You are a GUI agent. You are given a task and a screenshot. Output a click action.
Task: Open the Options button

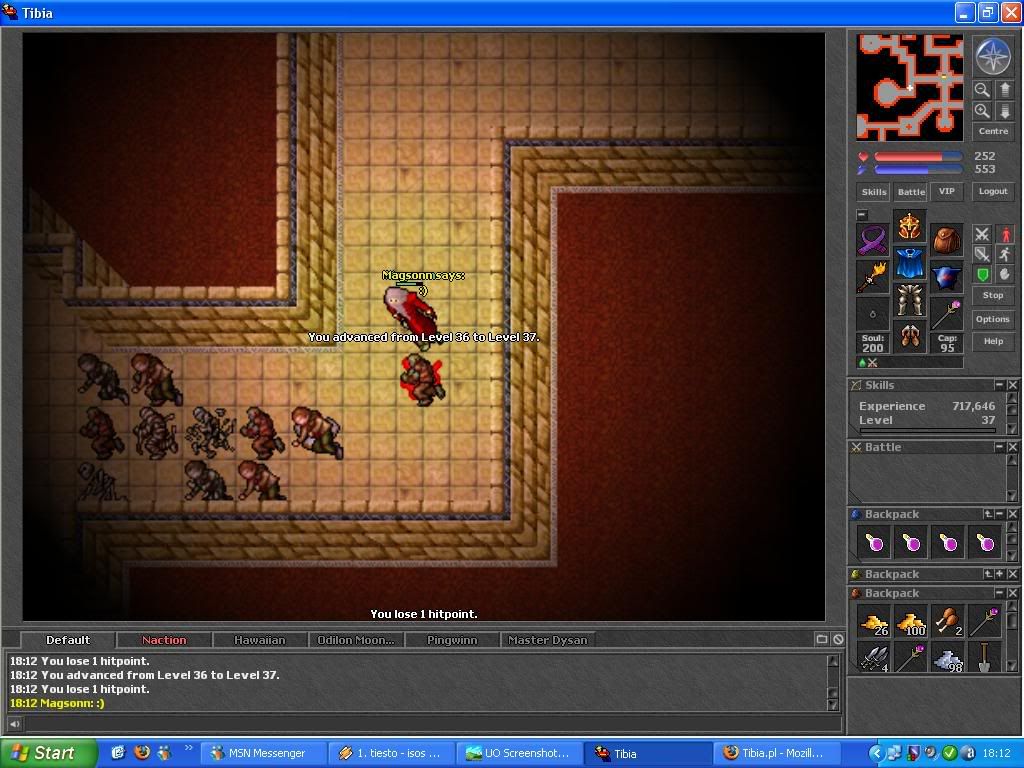(993, 319)
